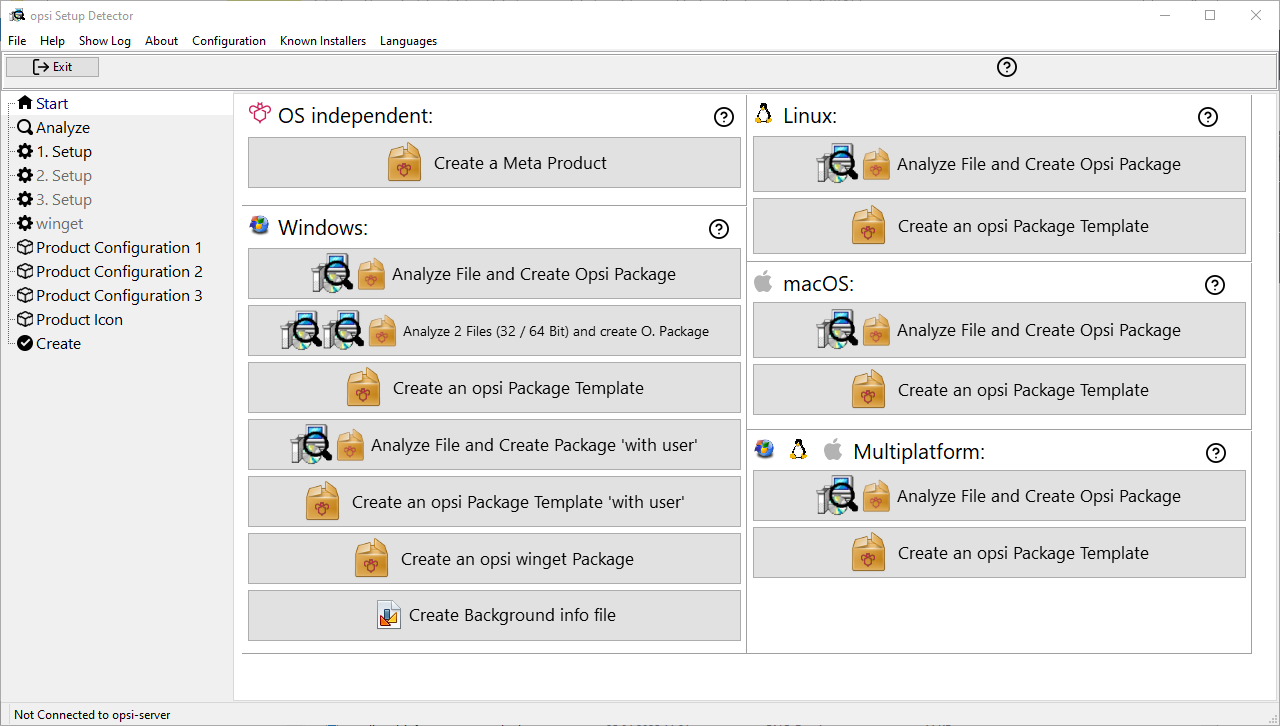
Task: Select Create in the sidebar tree
Action: [x=58, y=343]
